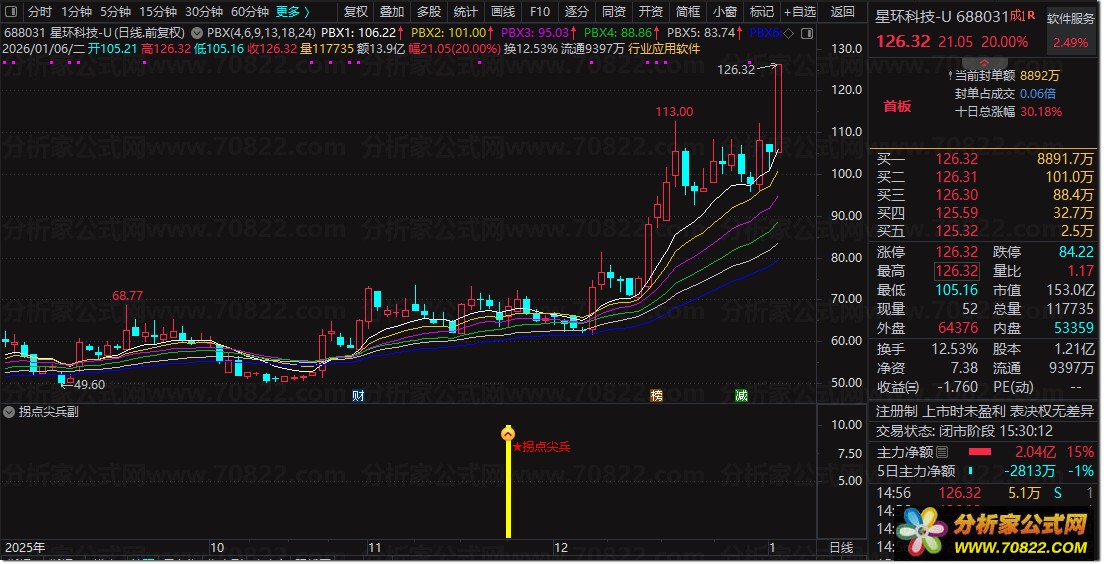Select the 1分钟 period
This screenshot has width=1104, height=564.
coord(76,12)
